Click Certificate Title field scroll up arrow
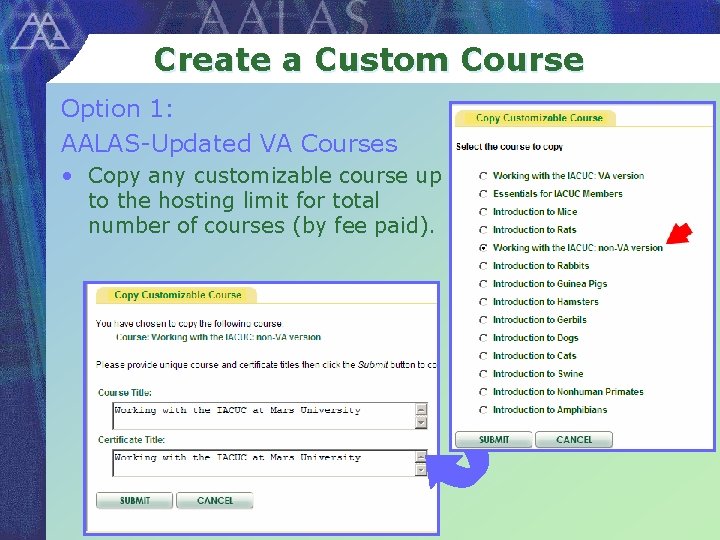The height and width of the screenshot is (540, 720). pos(421,456)
